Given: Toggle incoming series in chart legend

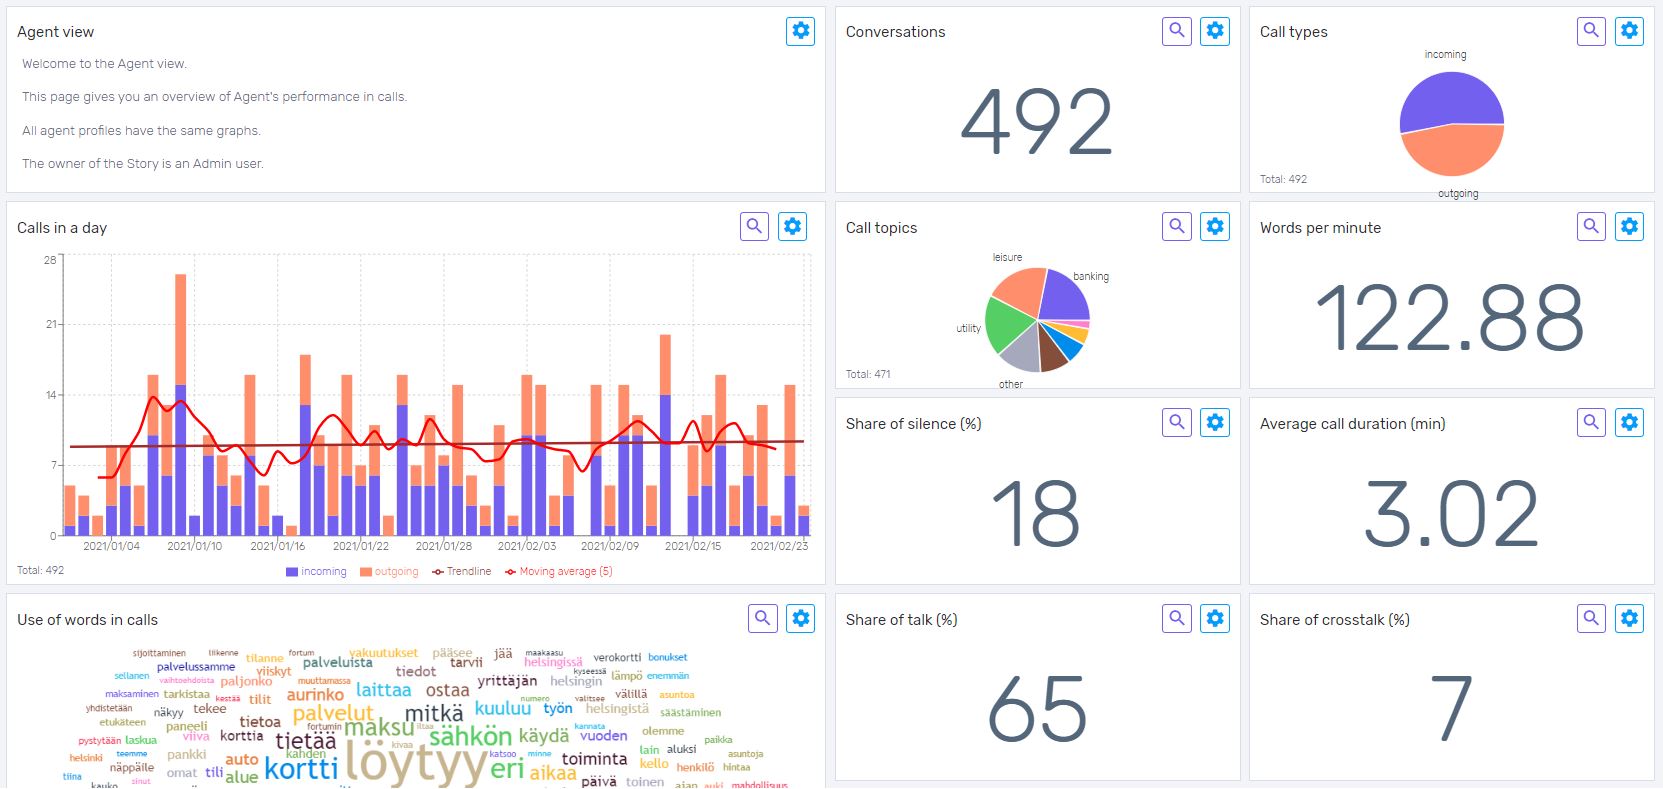Looking at the screenshot, I should 316,572.
